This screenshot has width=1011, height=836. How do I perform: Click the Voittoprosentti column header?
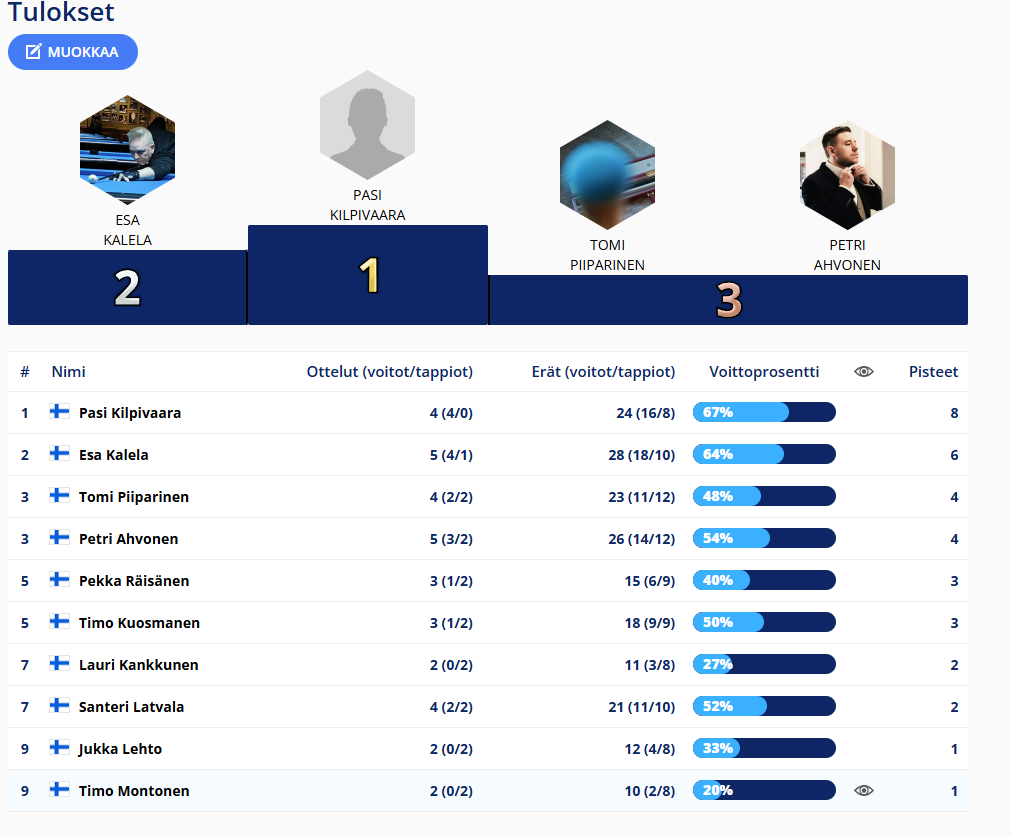pos(764,372)
